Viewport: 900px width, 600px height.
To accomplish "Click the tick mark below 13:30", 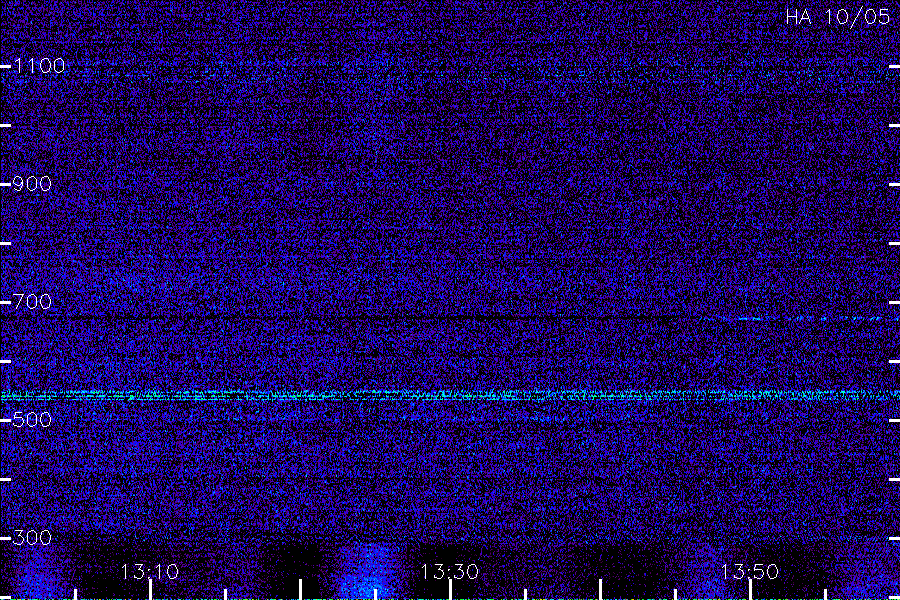I will point(450,590).
